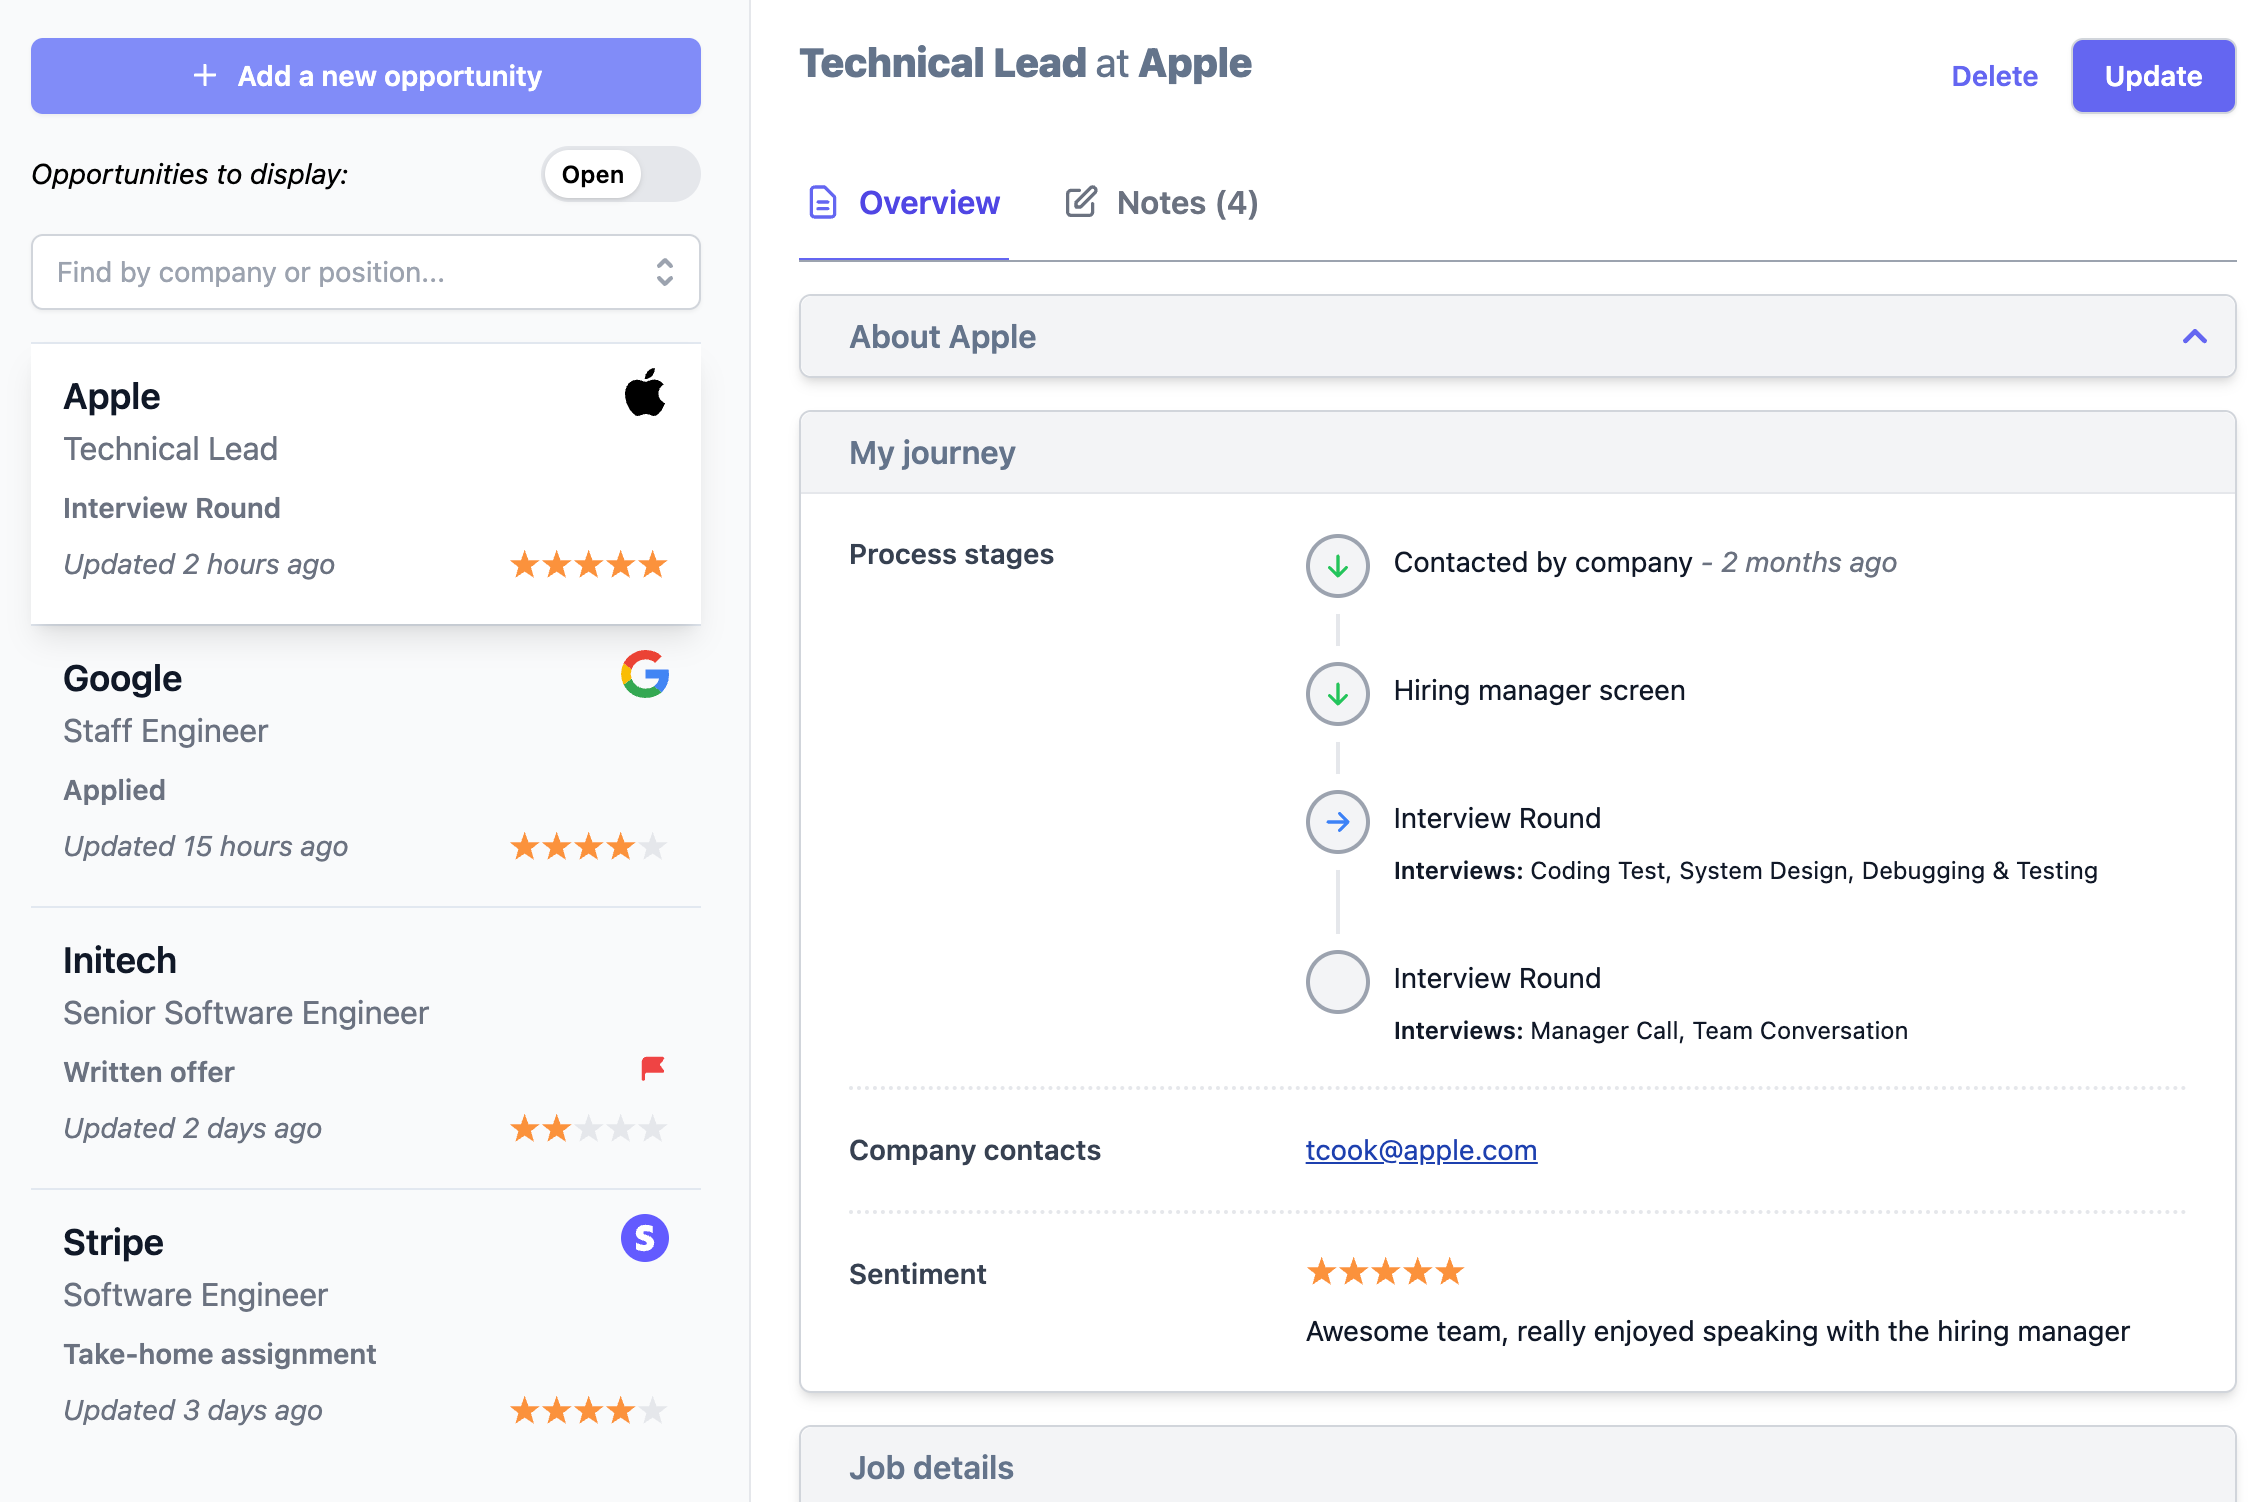Click the Stripe logo icon
The image size is (2268, 1502).
pos(645,1238)
